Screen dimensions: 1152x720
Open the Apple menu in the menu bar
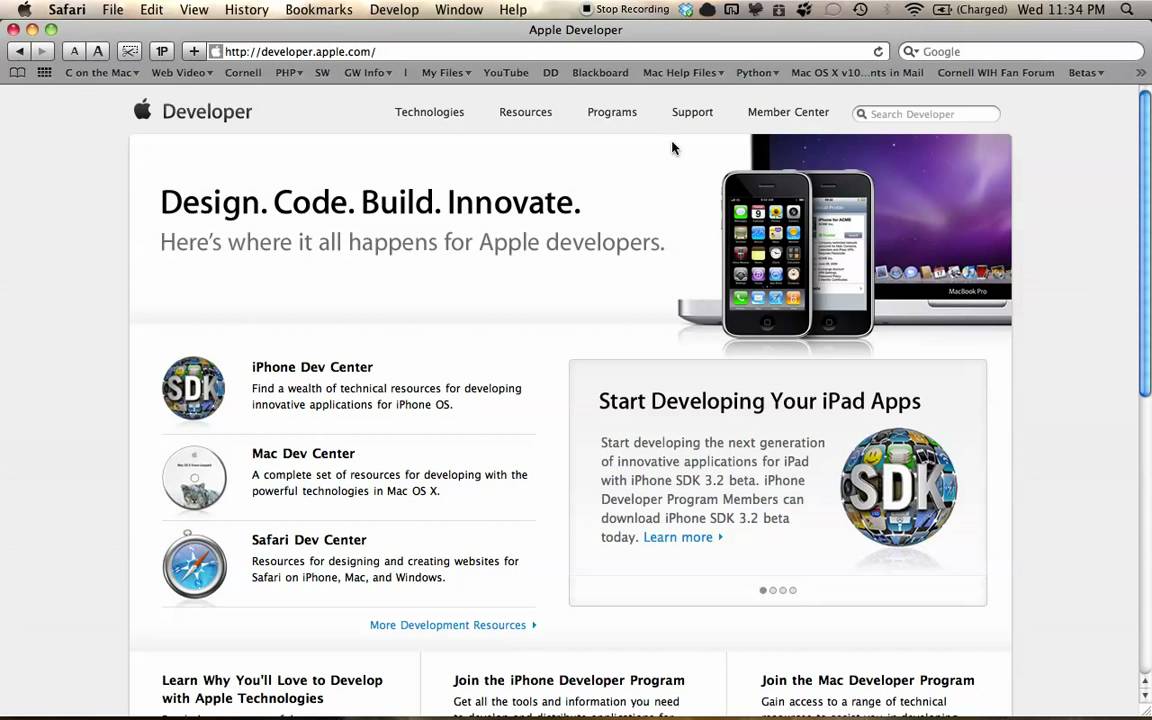[x=24, y=10]
